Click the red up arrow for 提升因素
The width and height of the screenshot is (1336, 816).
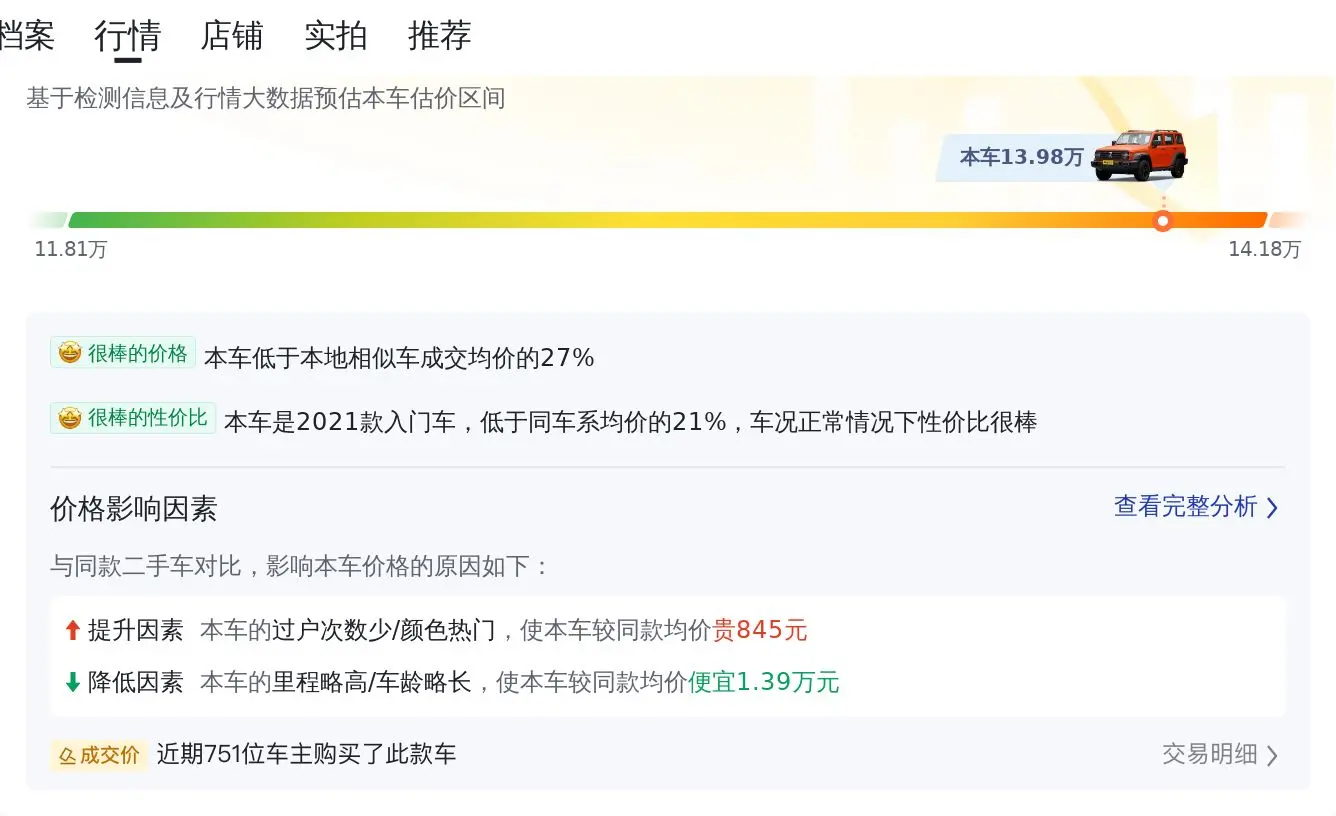[72, 630]
